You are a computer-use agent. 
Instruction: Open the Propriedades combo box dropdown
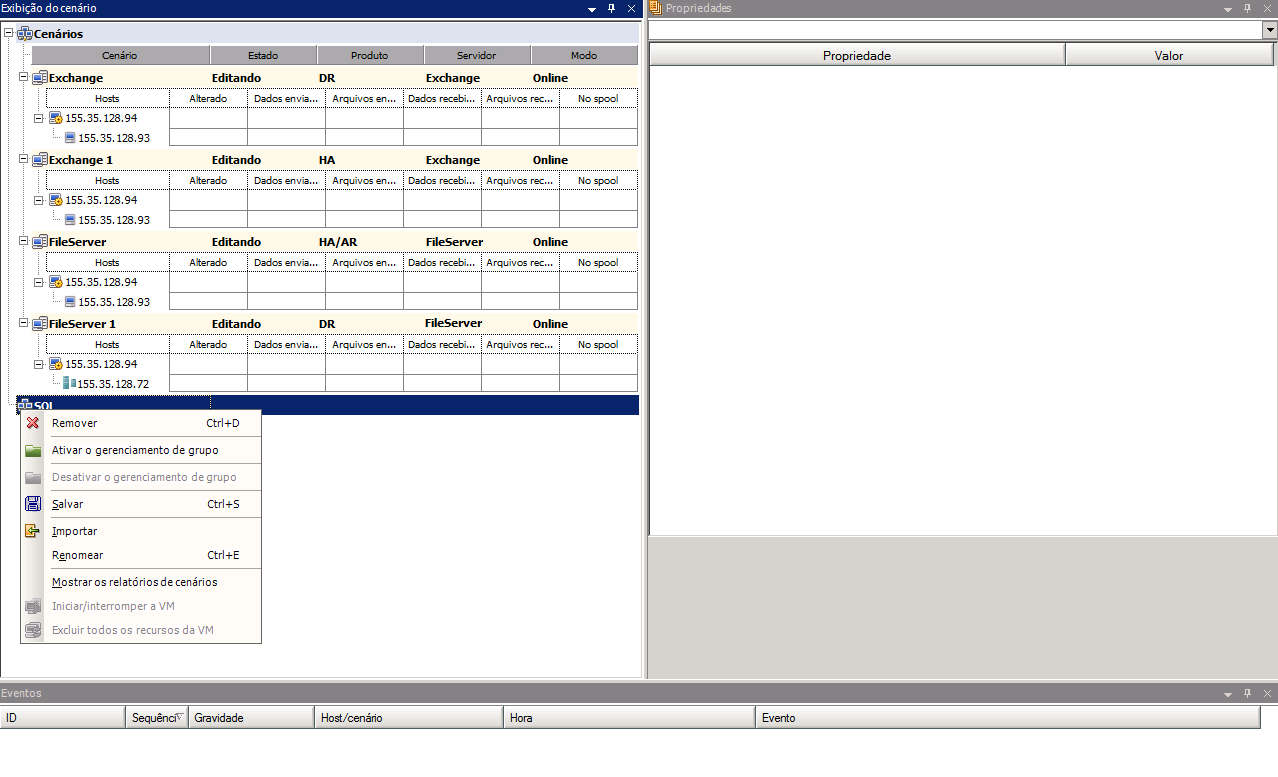click(x=1270, y=31)
